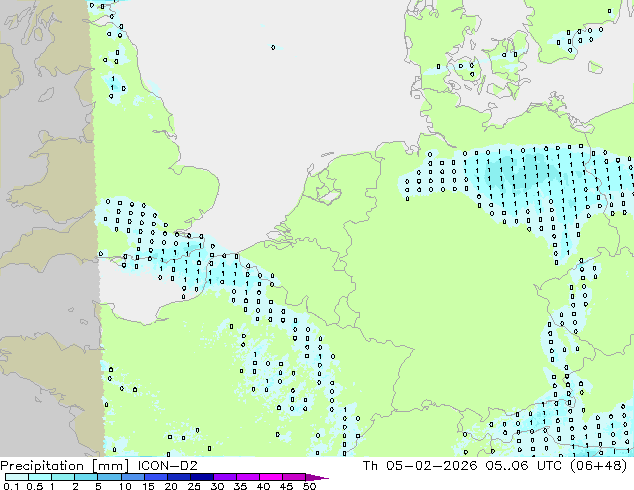Select the legend swatch between 0.1 and 0.5

[x=17, y=477]
